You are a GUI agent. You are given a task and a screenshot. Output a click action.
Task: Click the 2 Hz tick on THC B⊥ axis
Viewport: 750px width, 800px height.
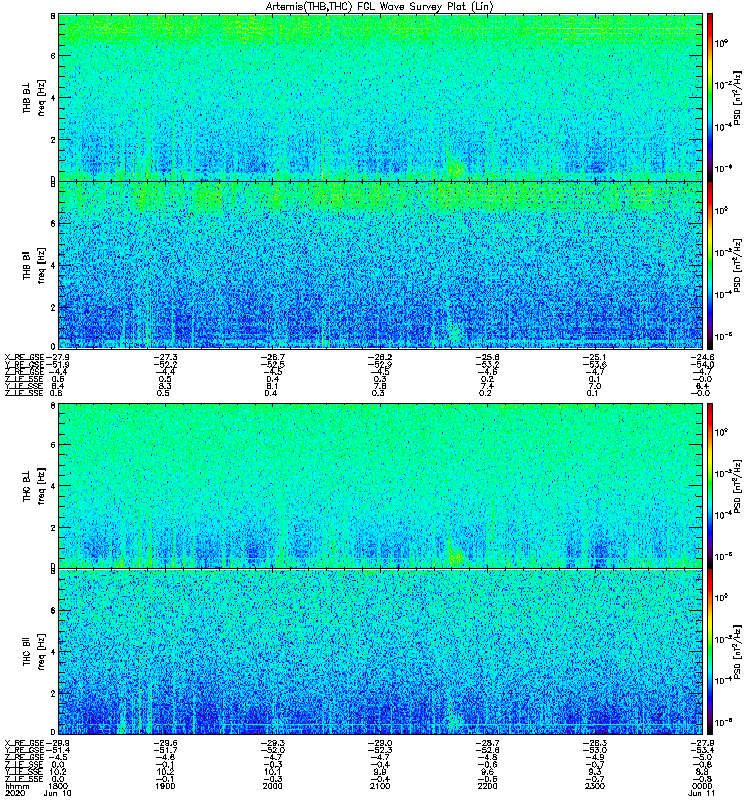click(53, 528)
